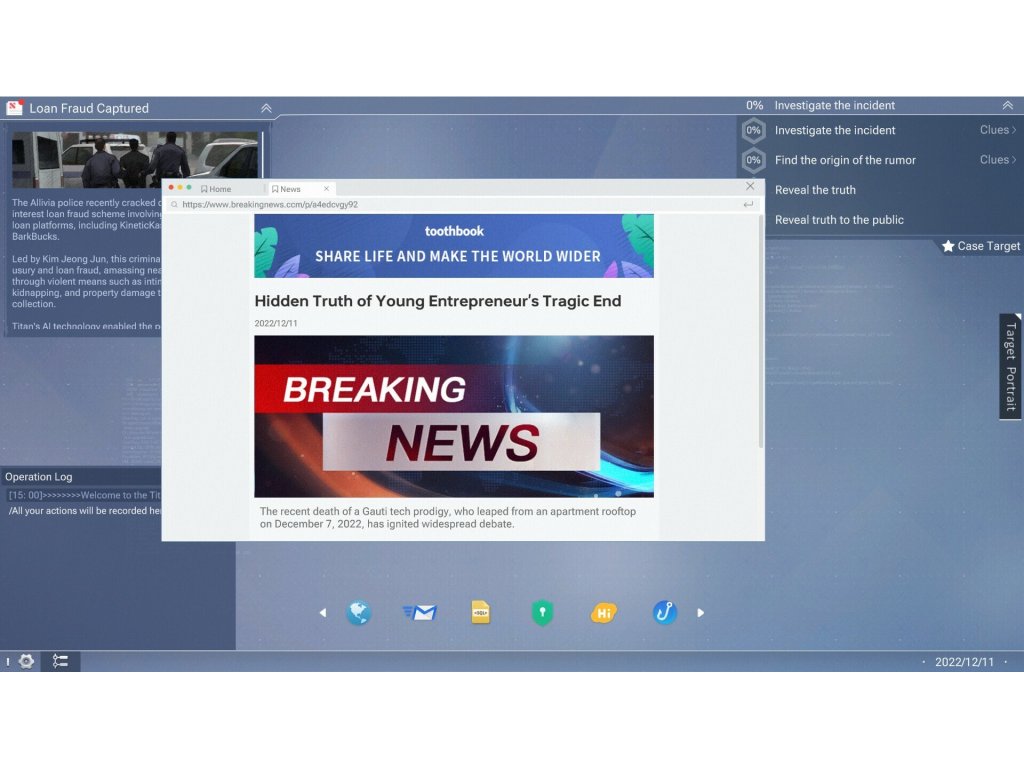Select the Reveal the truth objective

coord(815,190)
